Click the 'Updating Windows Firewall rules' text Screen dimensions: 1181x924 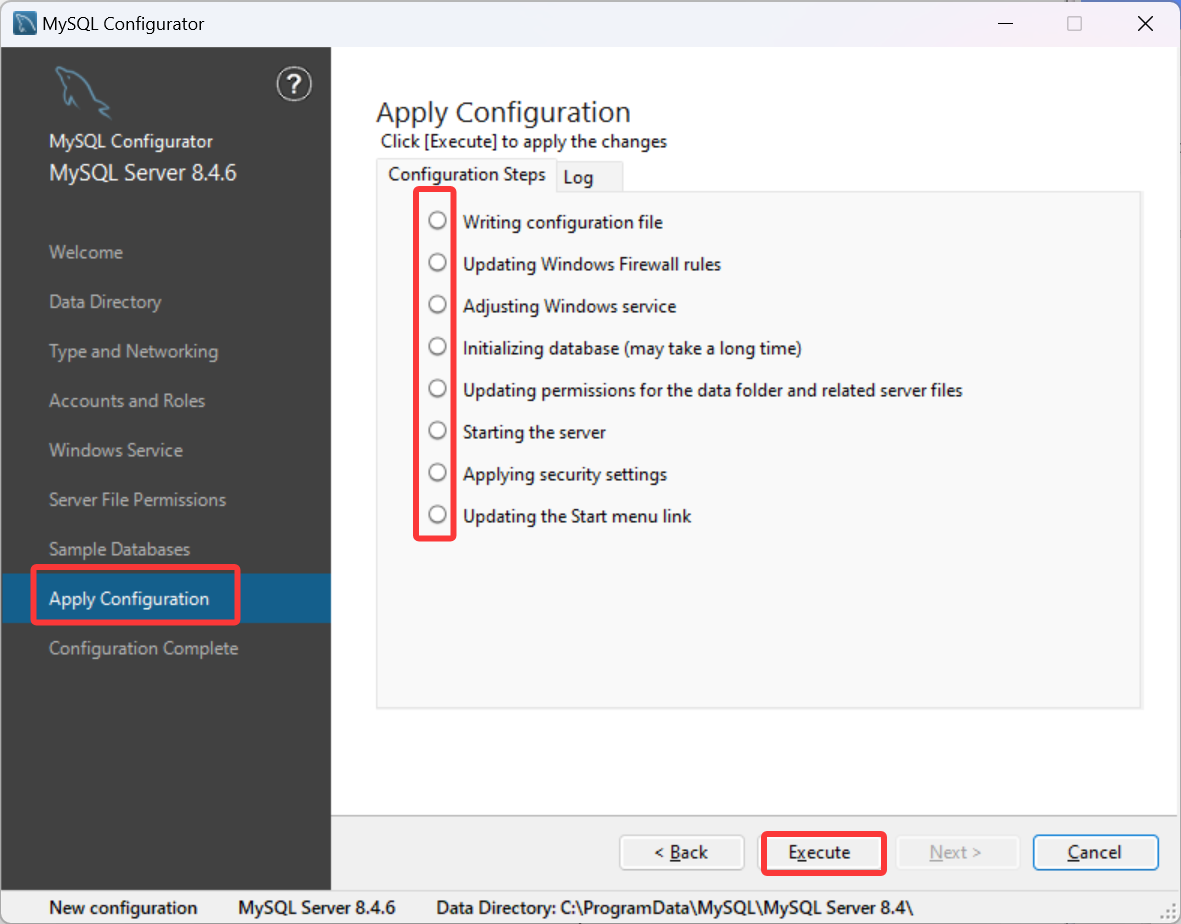(x=592, y=264)
